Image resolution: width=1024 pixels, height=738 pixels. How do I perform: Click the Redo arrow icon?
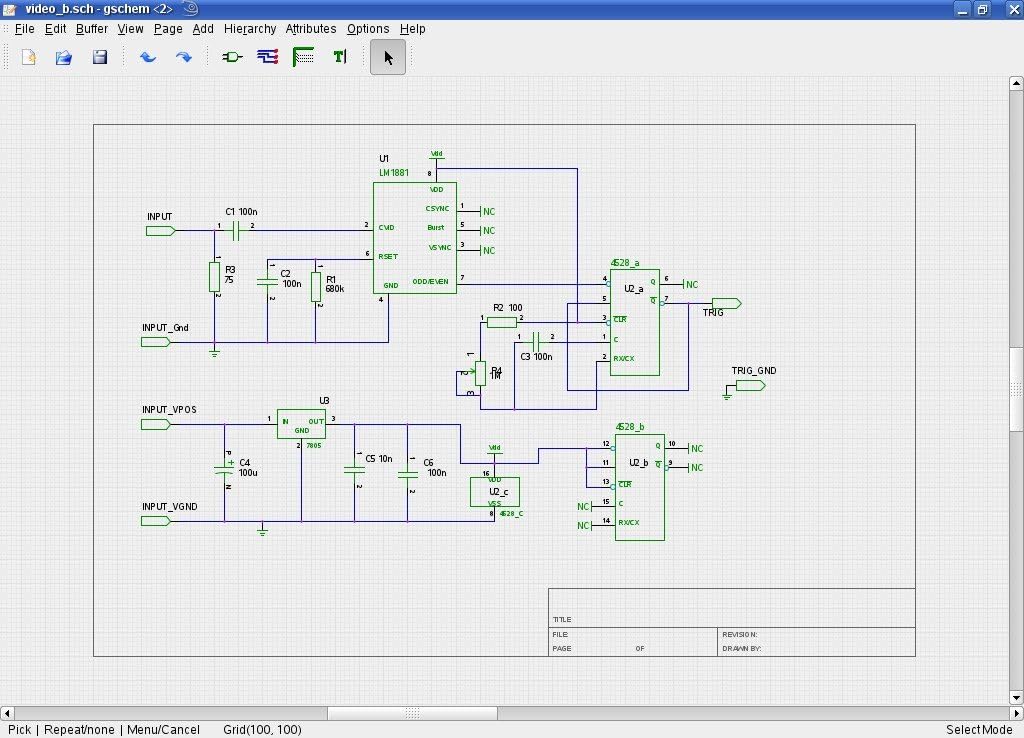coord(184,57)
